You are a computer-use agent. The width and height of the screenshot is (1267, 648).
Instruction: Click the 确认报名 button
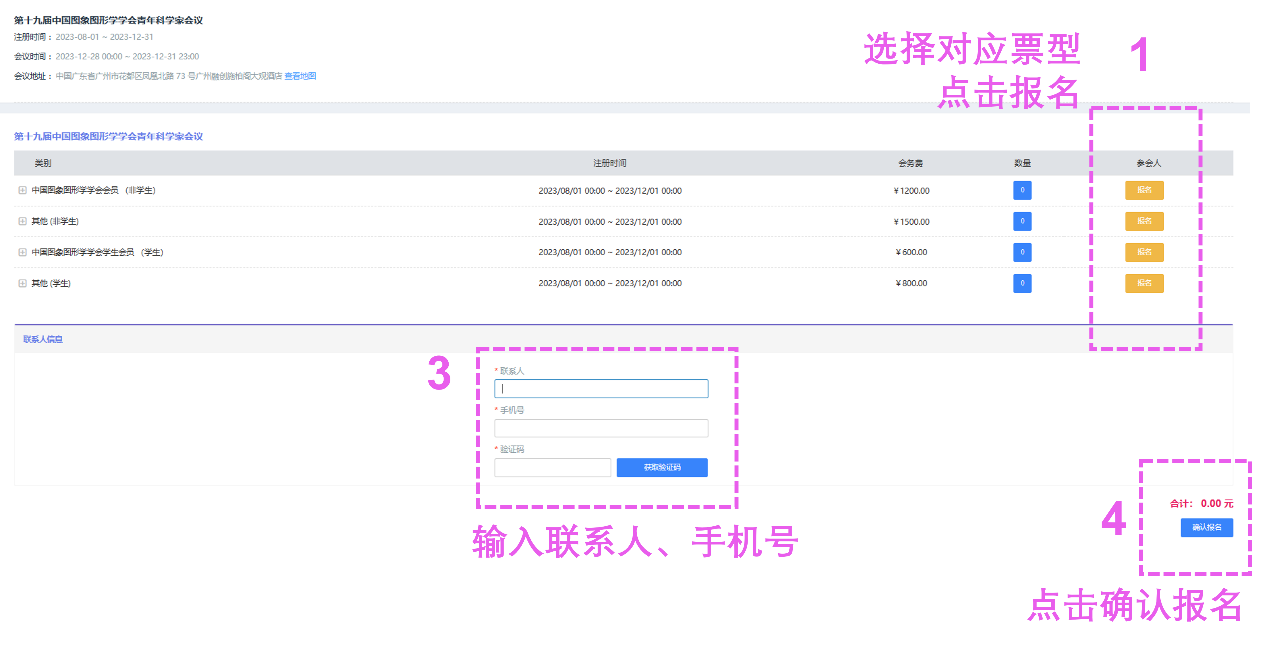point(1206,528)
